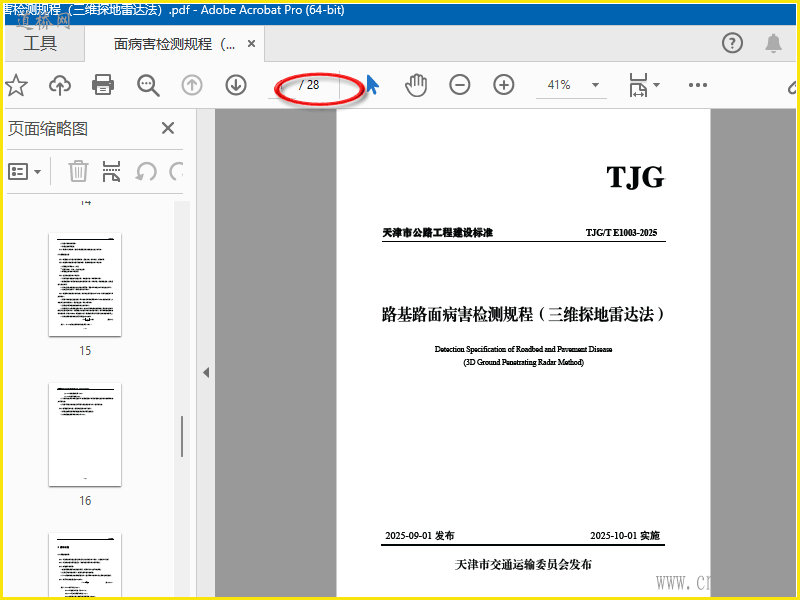The image size is (800, 600).
Task: Click the TJG logo text on page
Action: pos(635,177)
